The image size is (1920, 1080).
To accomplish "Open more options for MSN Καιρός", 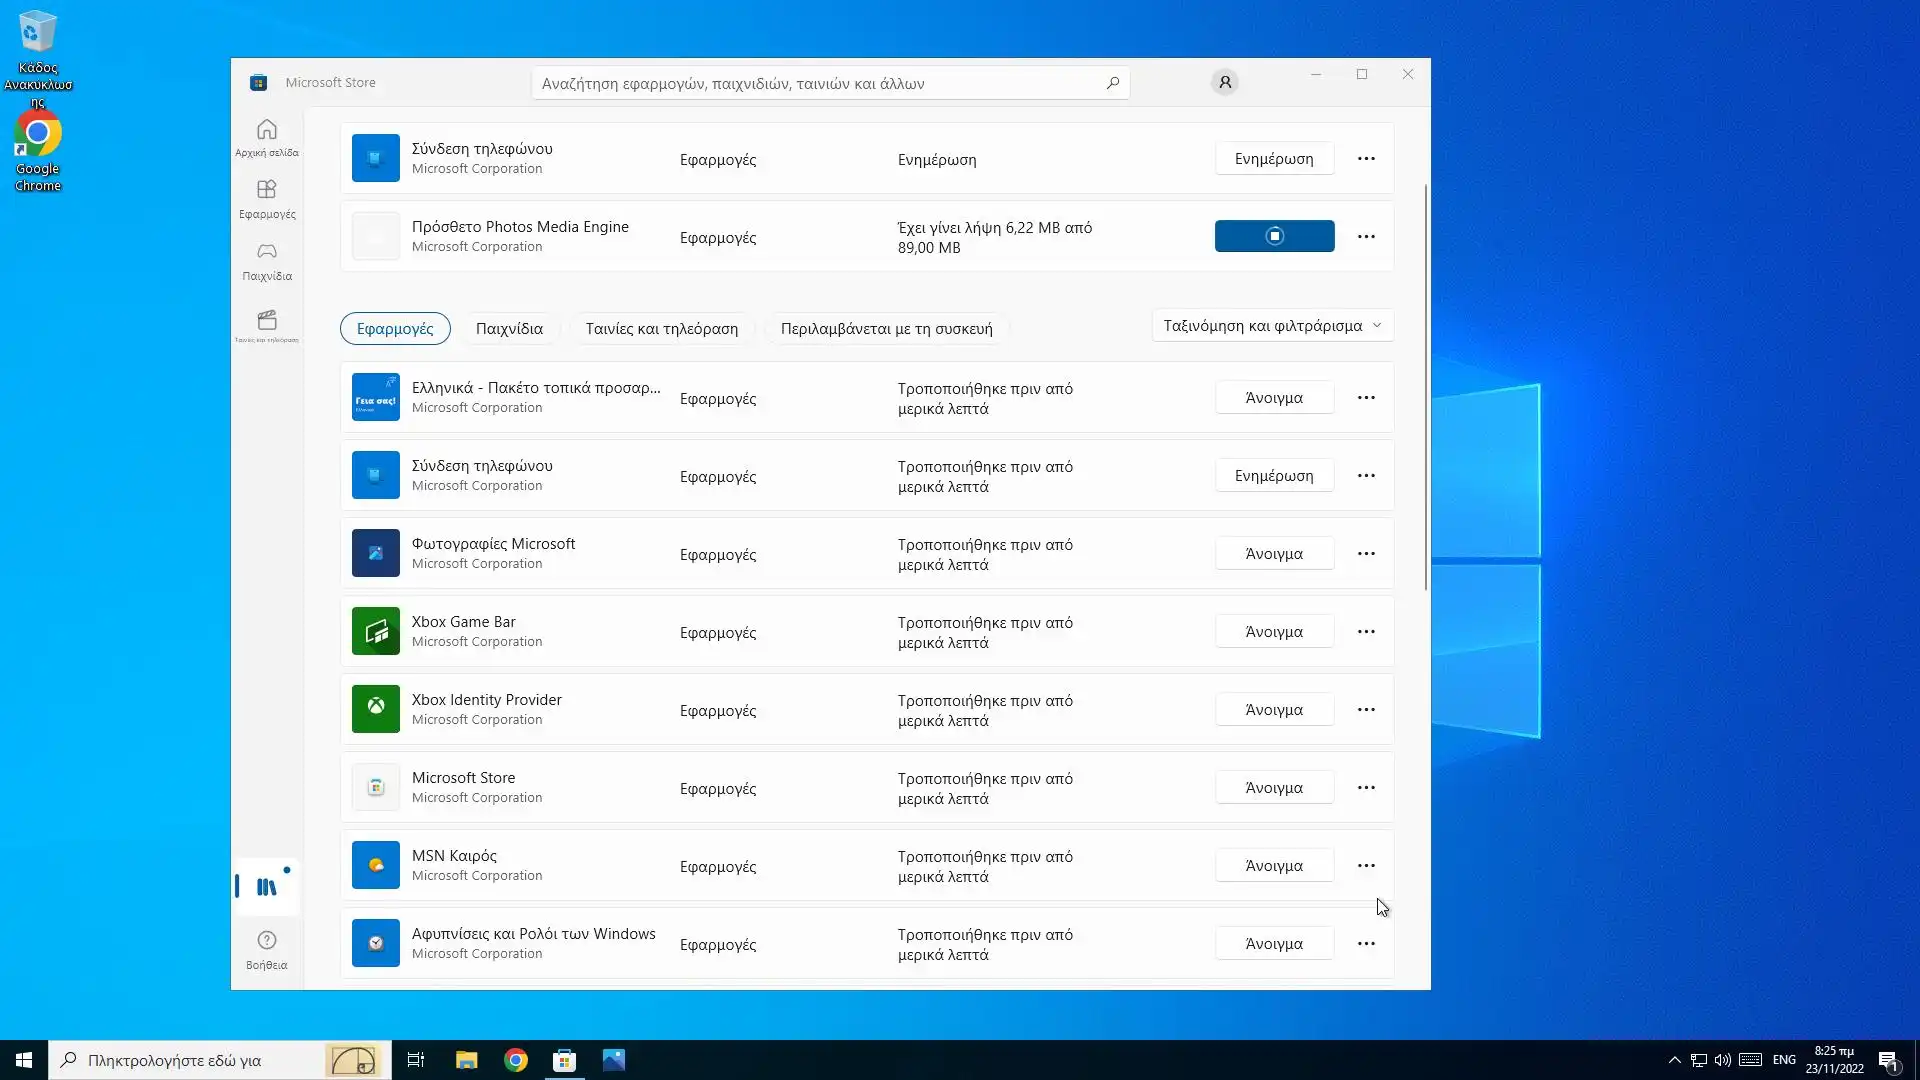I will click(1366, 866).
